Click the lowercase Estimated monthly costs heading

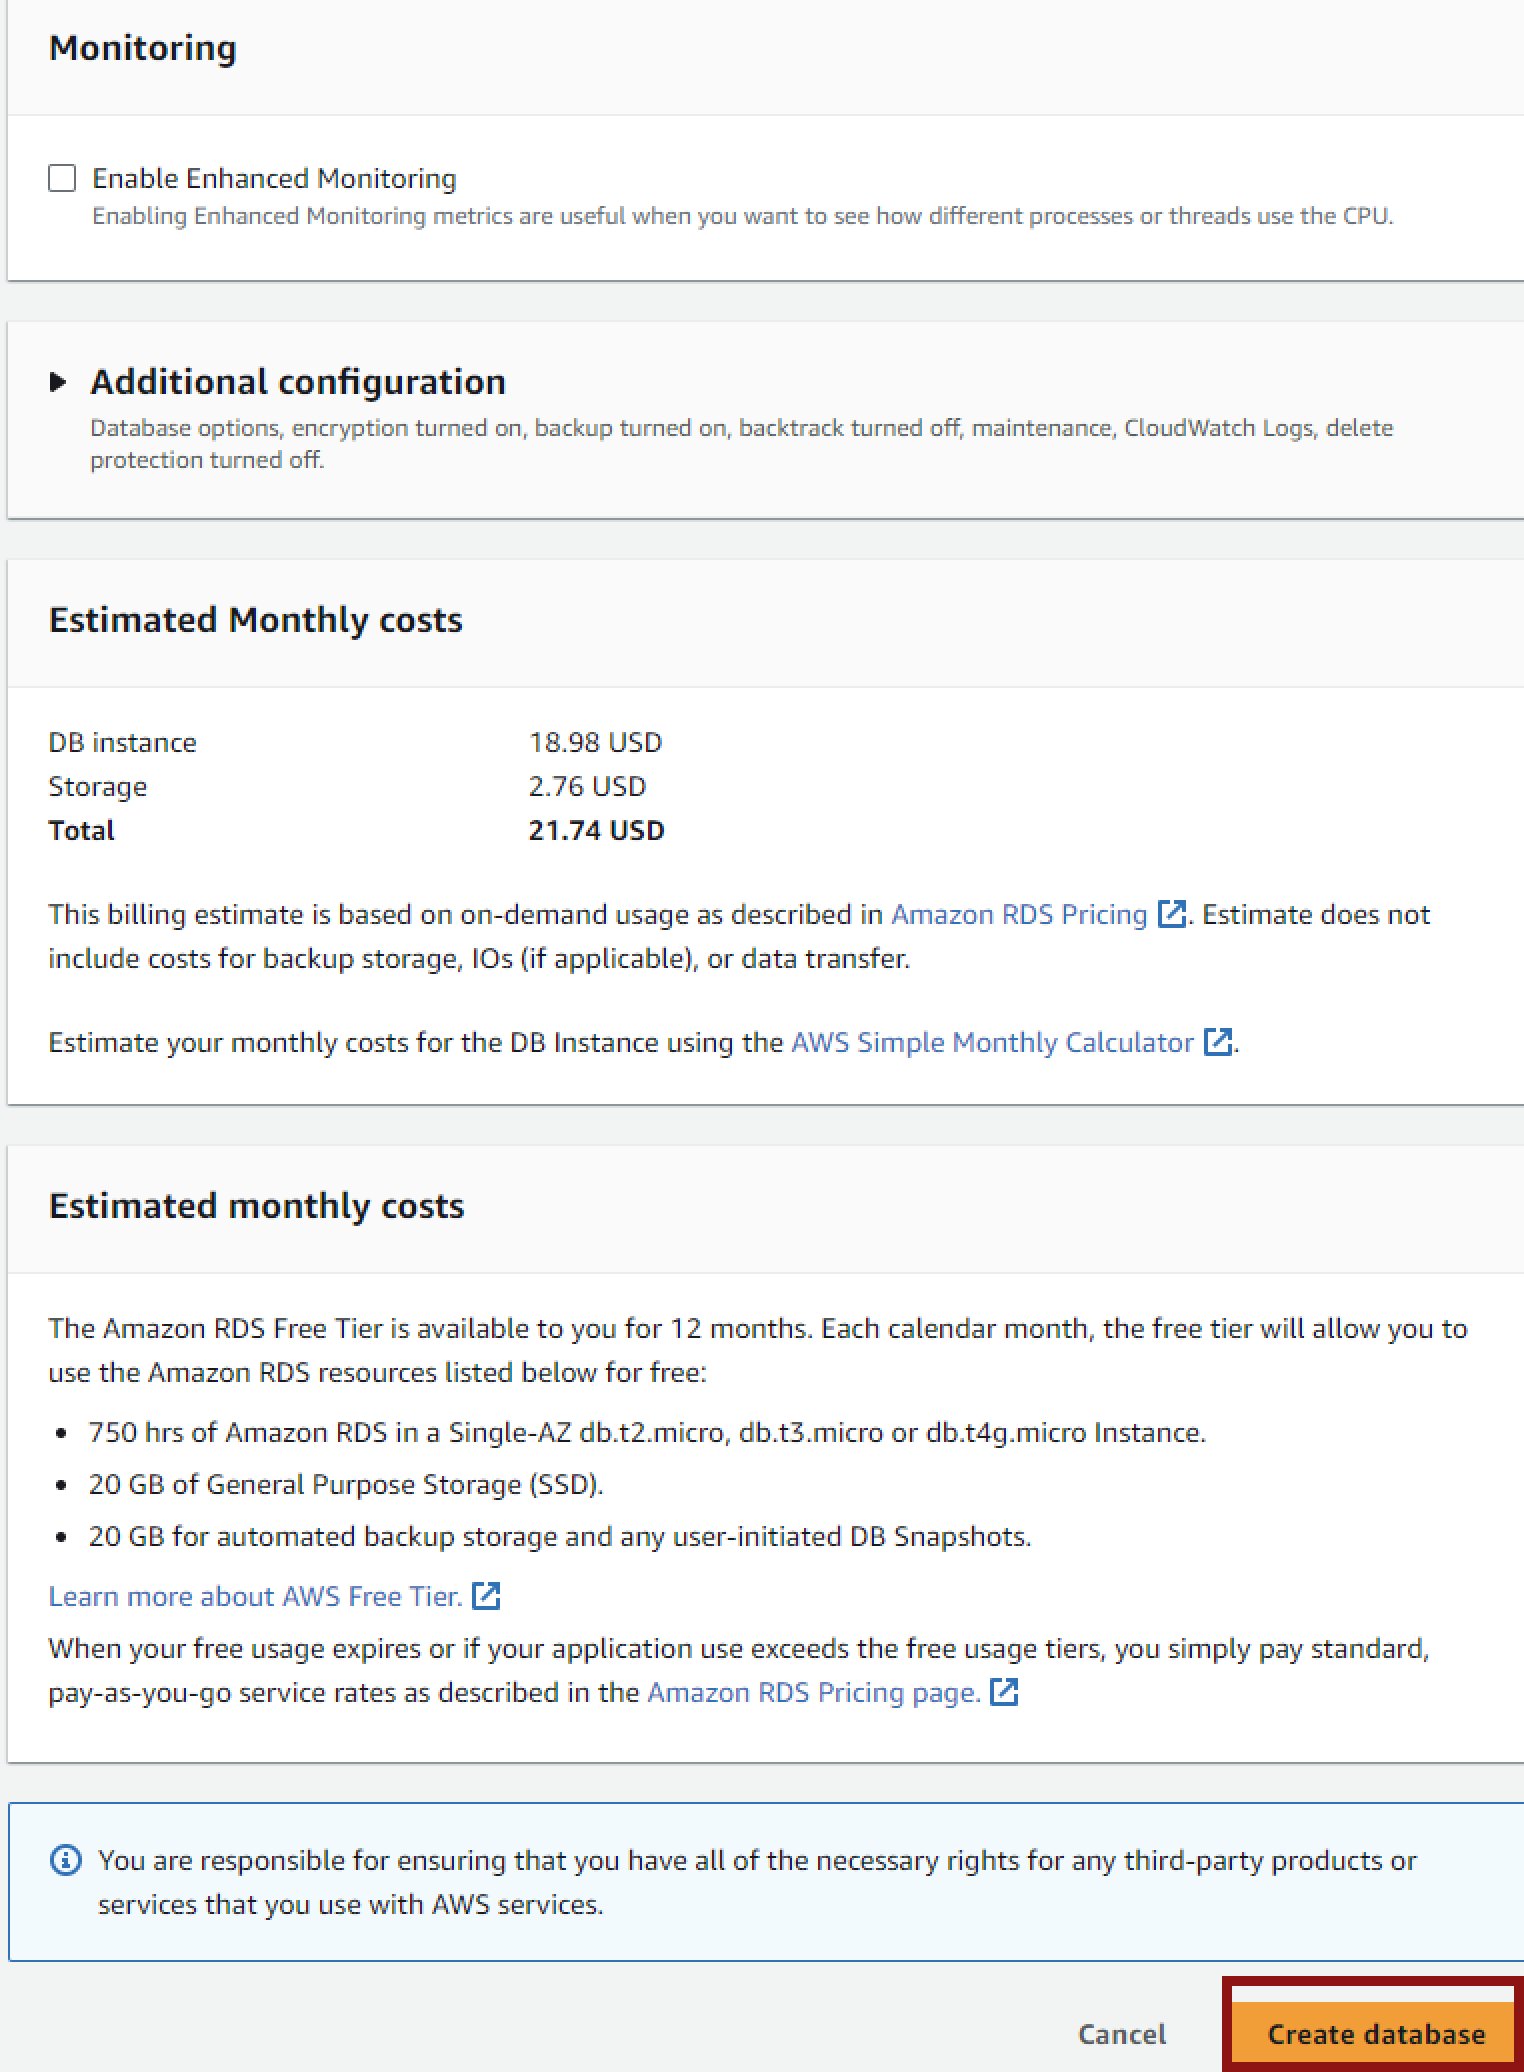pos(257,1206)
